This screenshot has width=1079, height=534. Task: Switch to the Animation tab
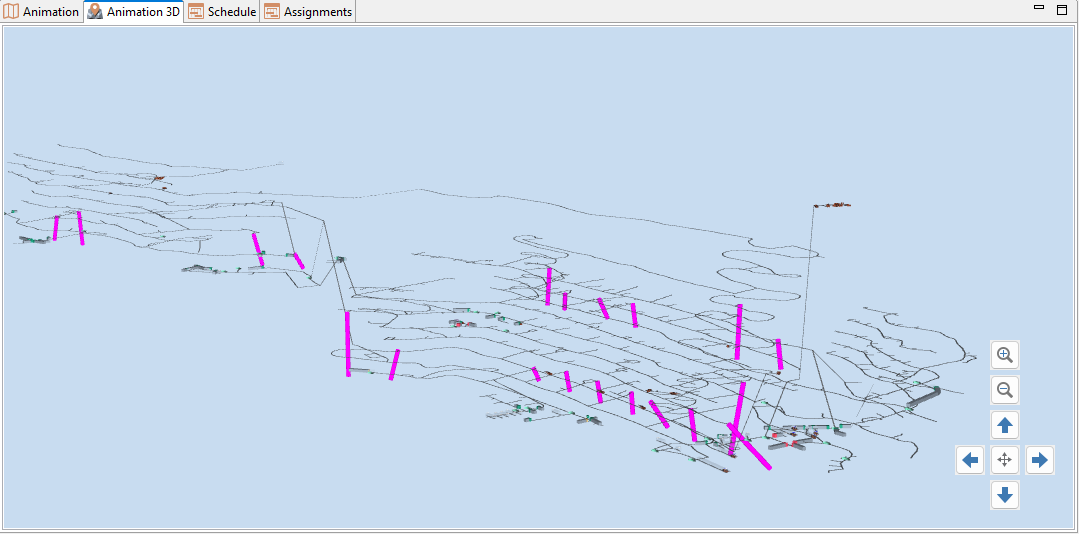(41, 12)
